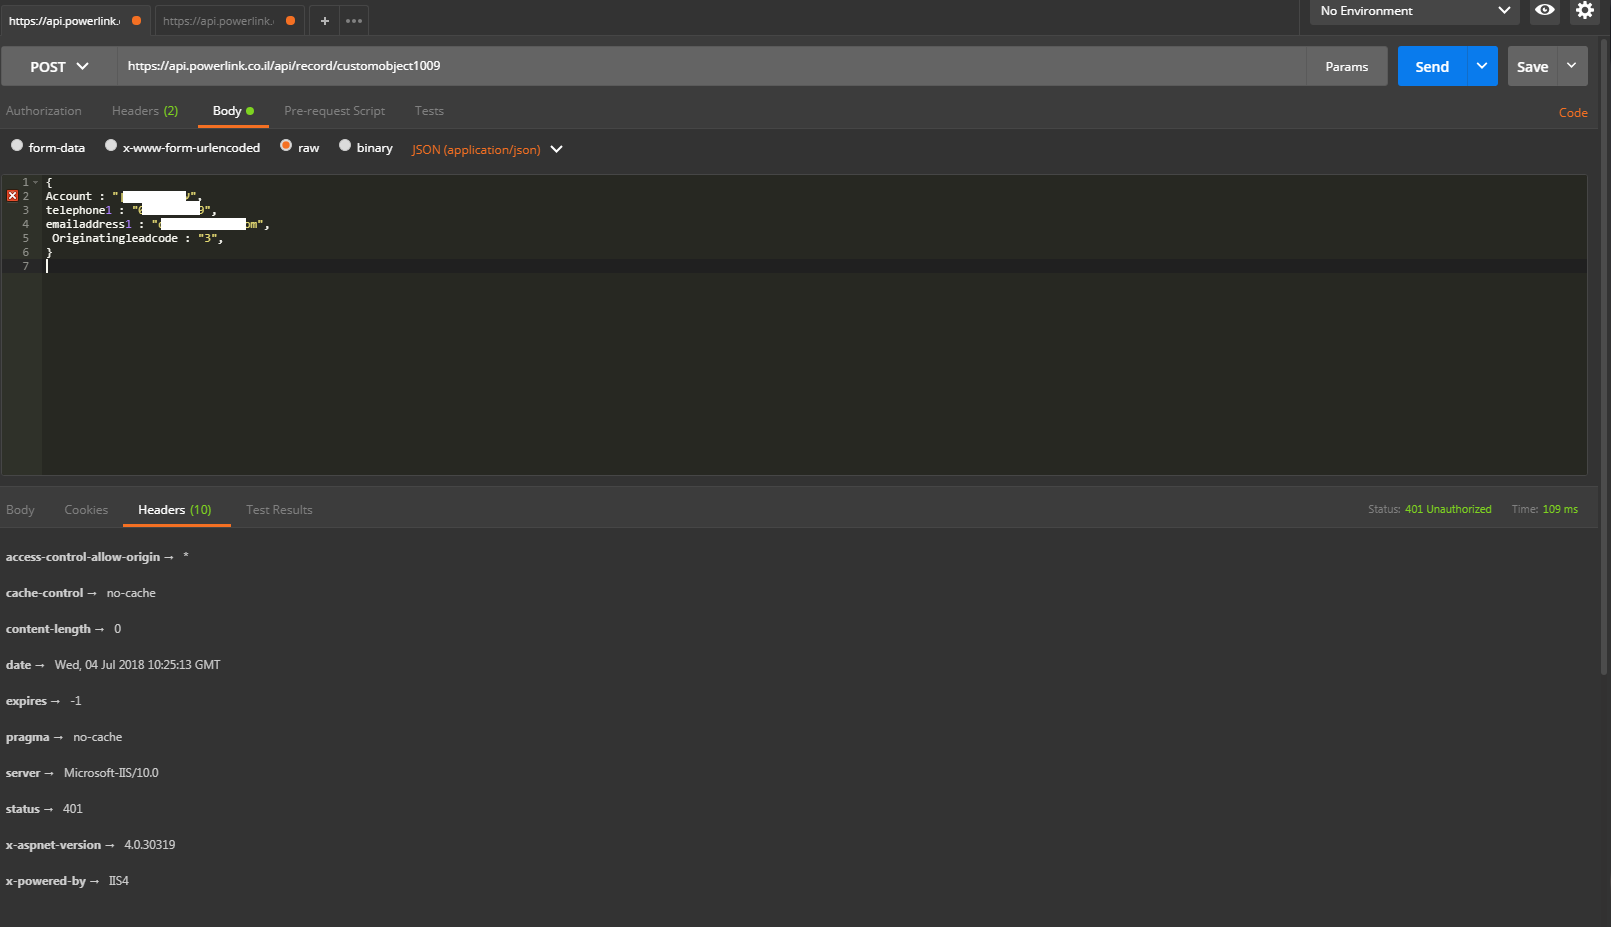
Task: Open the Params button
Action: pyautogui.click(x=1346, y=66)
